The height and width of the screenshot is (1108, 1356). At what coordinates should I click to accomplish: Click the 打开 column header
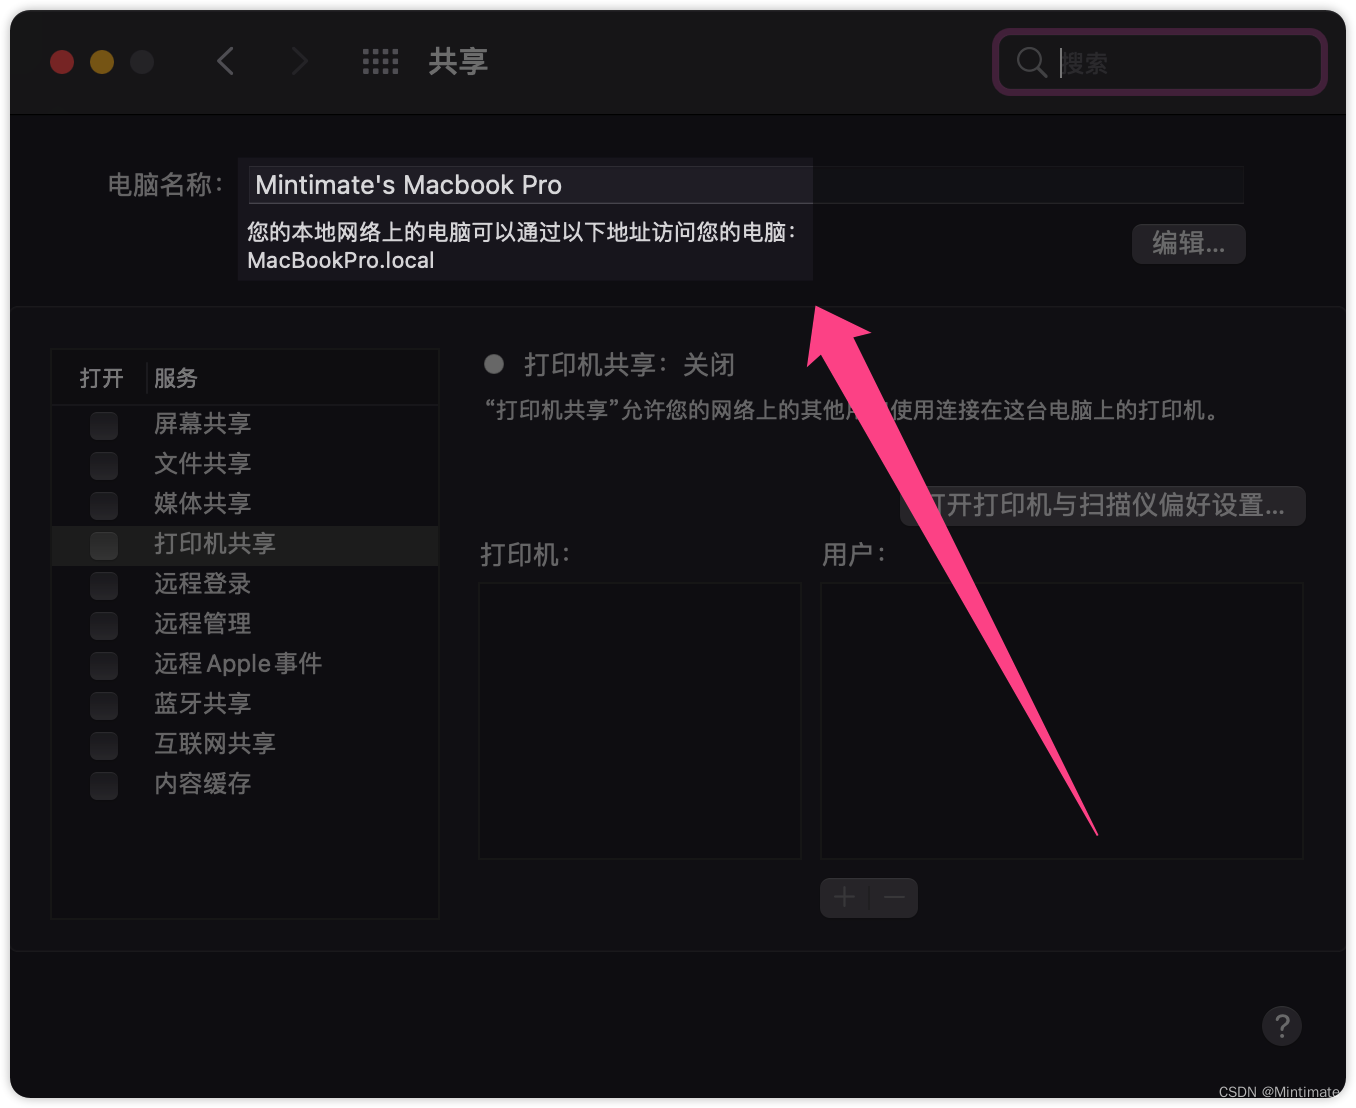coord(101,378)
